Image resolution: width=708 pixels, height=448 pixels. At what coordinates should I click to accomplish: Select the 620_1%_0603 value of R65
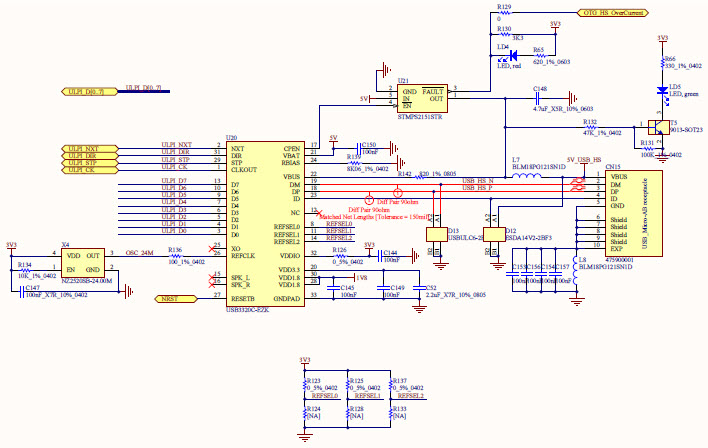(x=551, y=62)
